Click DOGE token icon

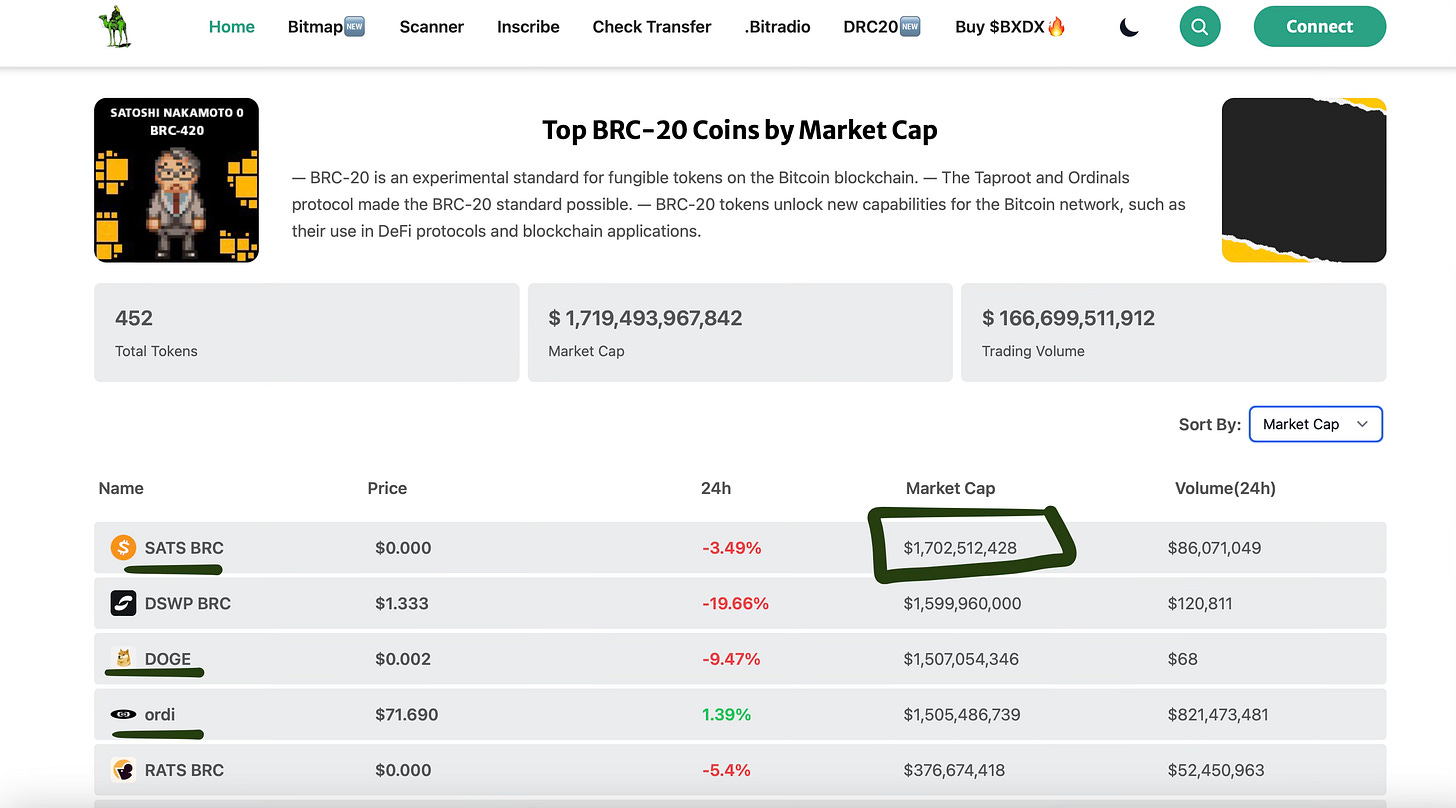(123, 658)
